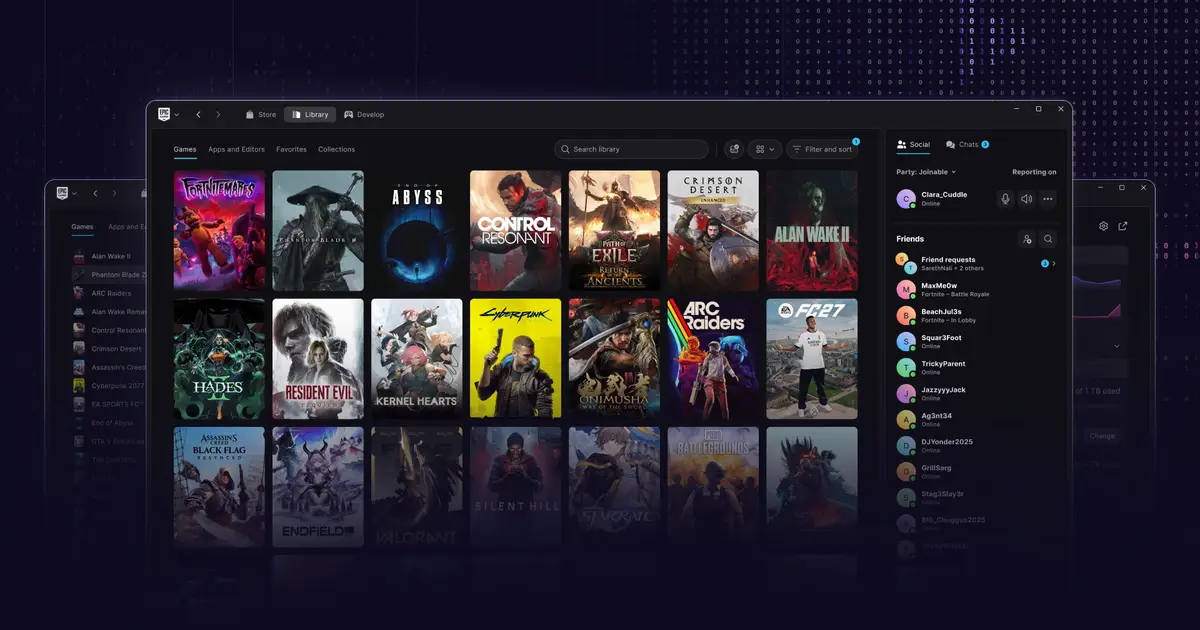
Task: Open the Battlegrounds game tile
Action: pyautogui.click(x=713, y=487)
